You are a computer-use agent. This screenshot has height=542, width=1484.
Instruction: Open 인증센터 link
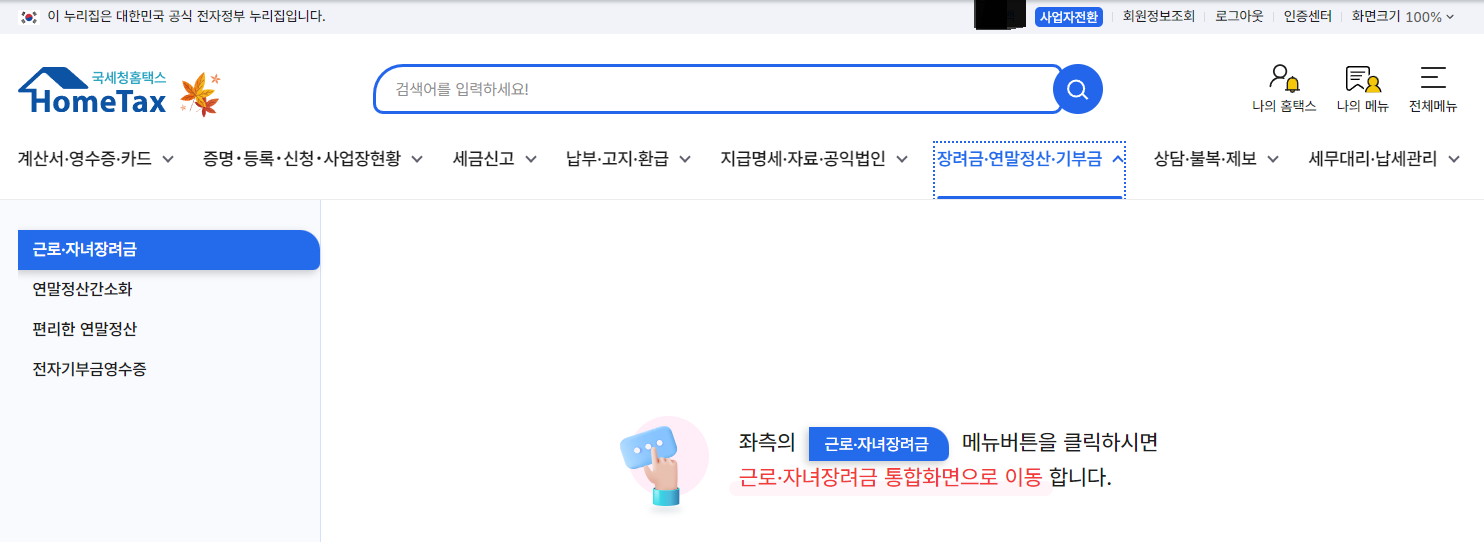tap(1308, 17)
